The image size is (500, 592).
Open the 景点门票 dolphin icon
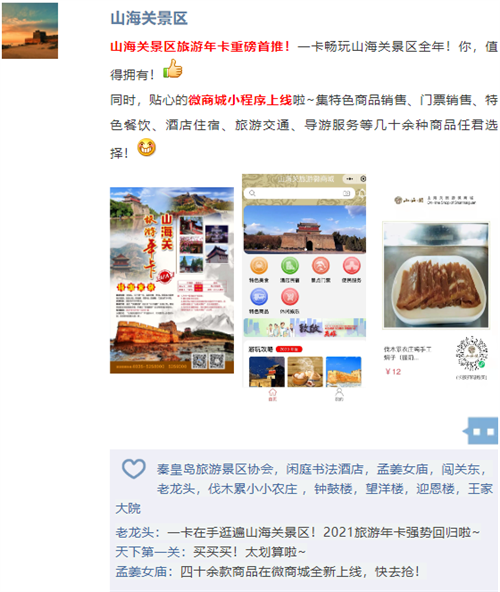(x=321, y=266)
